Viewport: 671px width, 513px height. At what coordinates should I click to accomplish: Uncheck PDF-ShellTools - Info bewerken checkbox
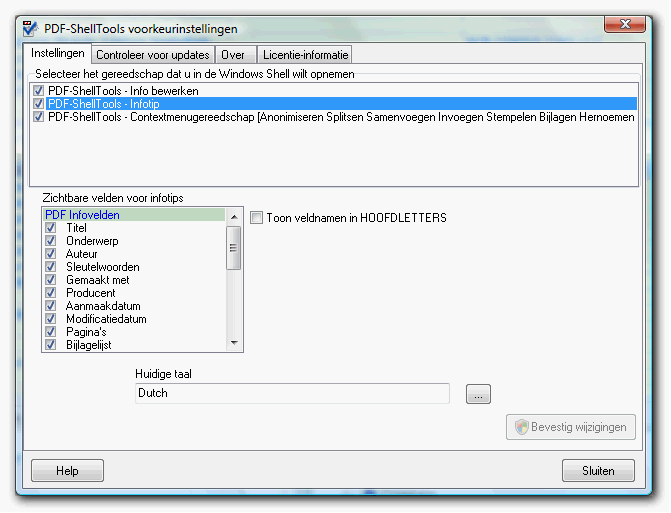[39, 91]
